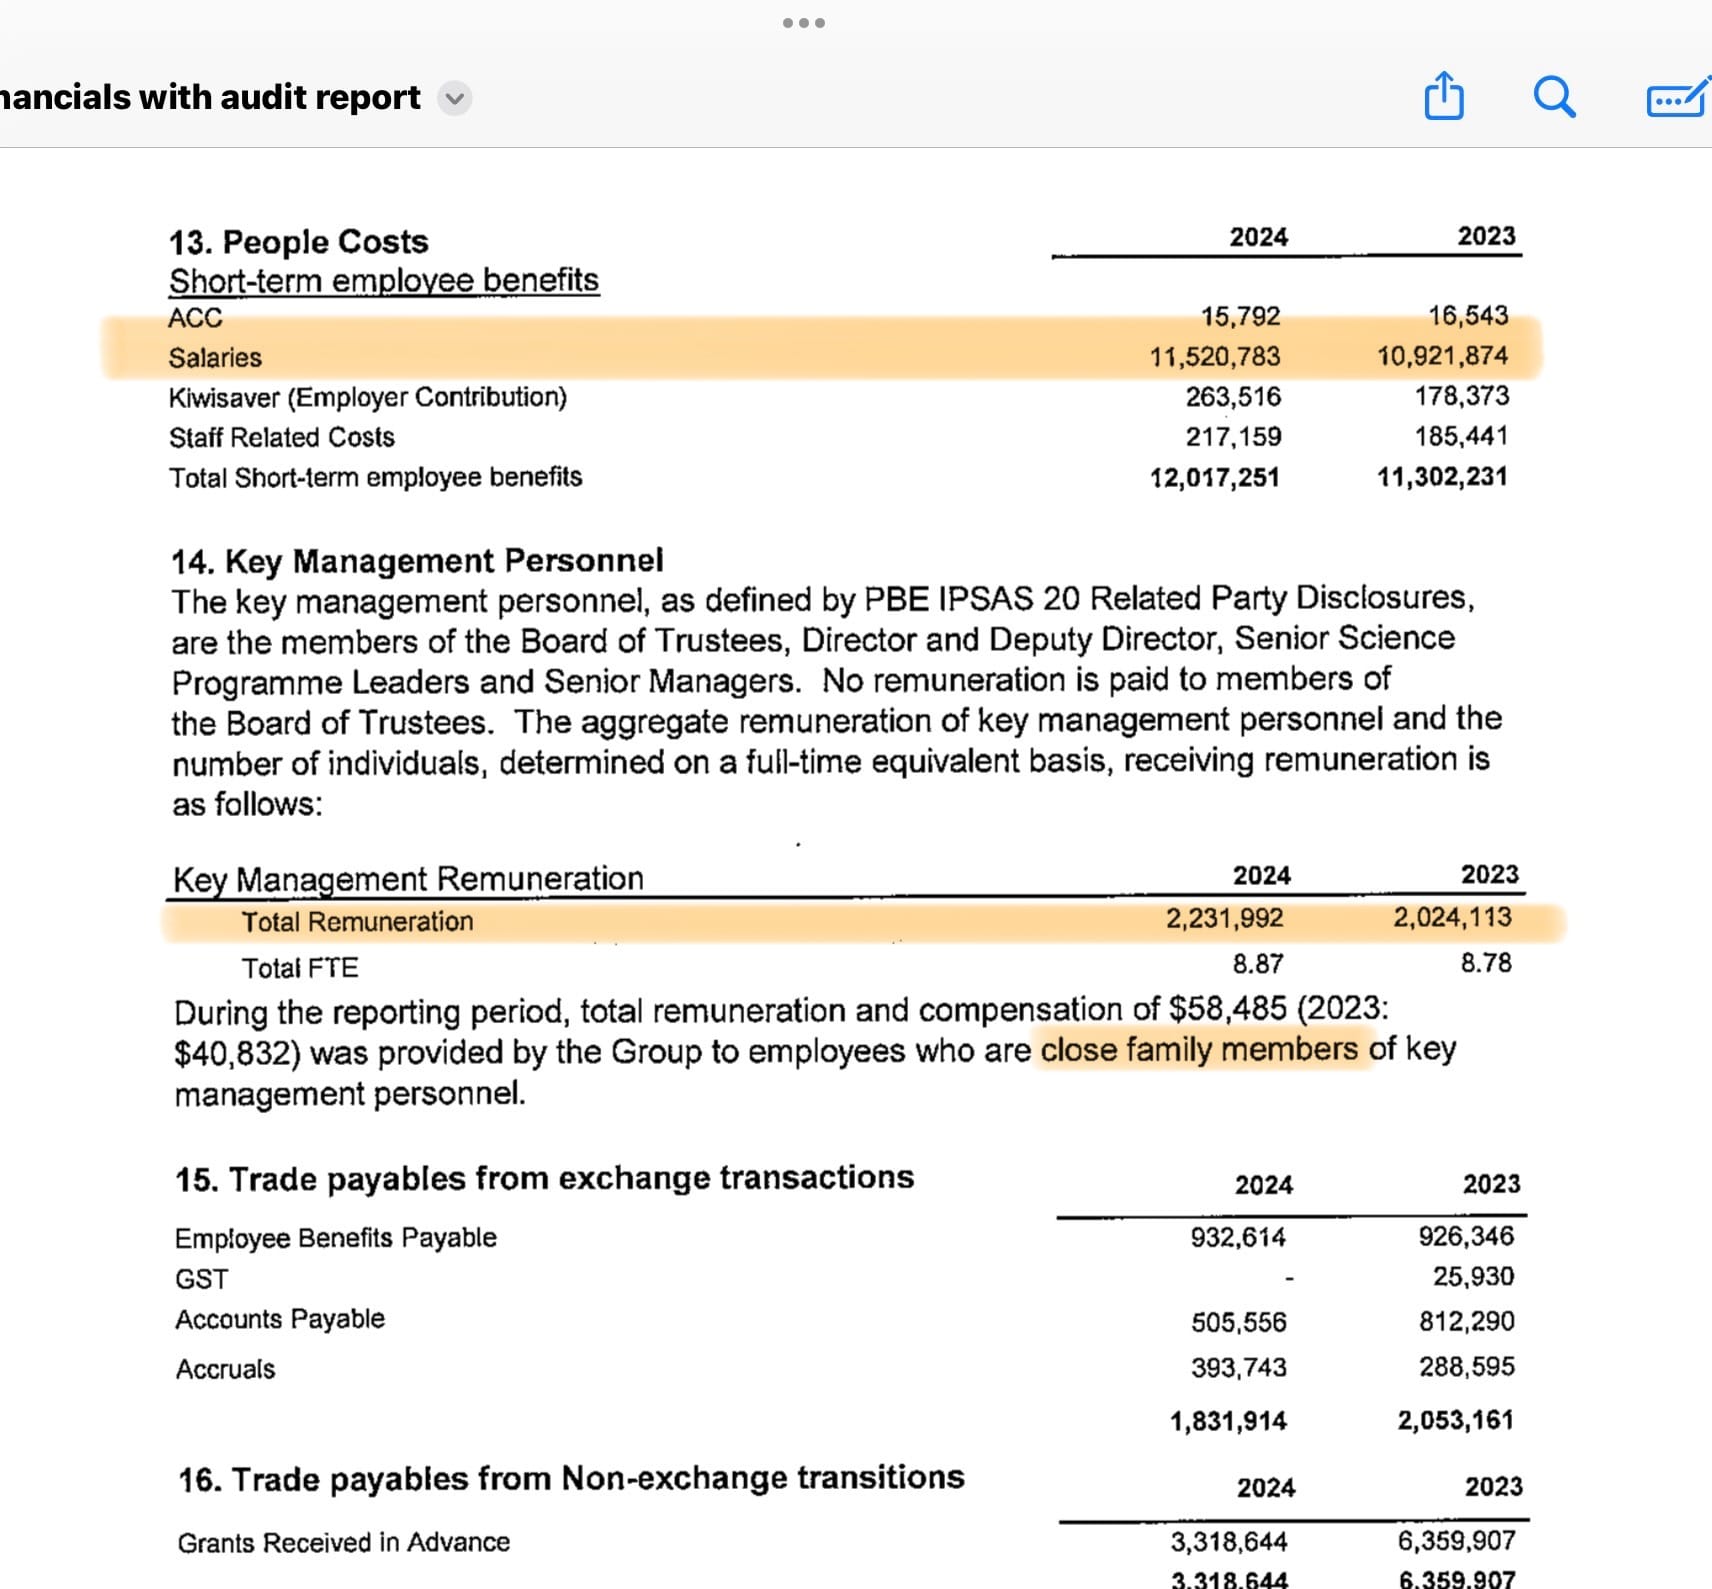Click the "Employee Benefits Payable" row label

coord(335,1238)
